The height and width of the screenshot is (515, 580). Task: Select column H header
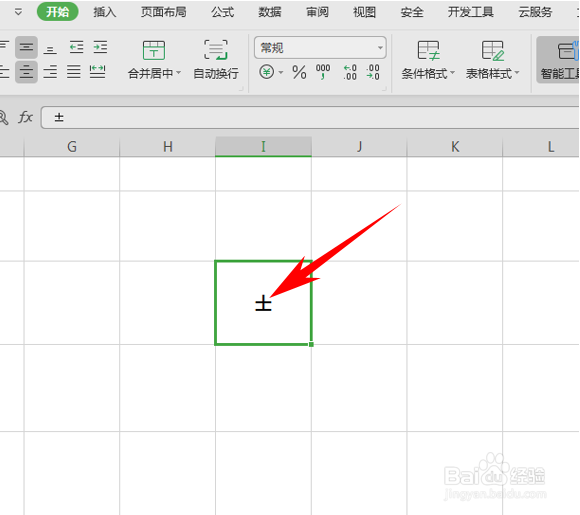coord(168,147)
